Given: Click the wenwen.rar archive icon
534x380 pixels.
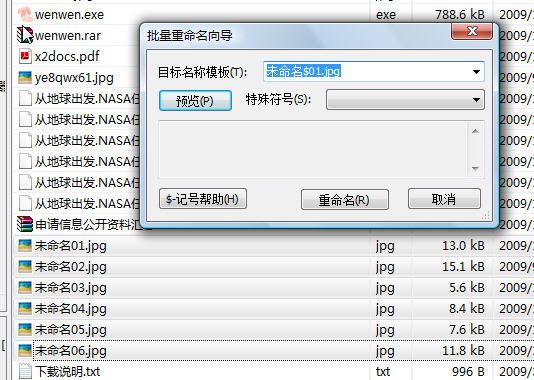Looking at the screenshot, I should point(25,35).
